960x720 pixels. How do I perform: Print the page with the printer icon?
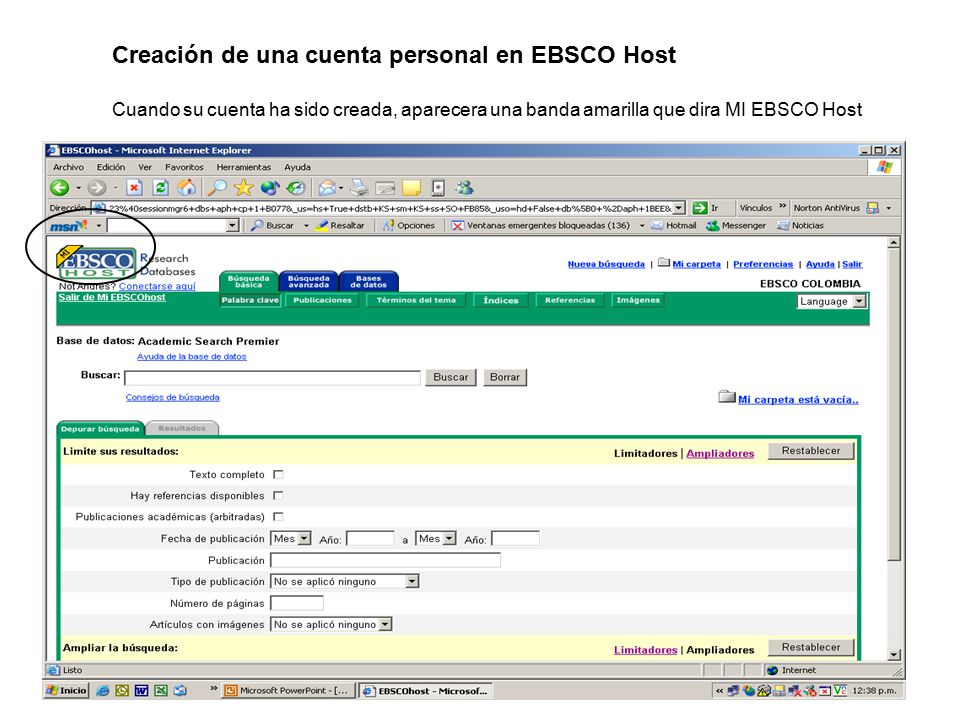359,188
